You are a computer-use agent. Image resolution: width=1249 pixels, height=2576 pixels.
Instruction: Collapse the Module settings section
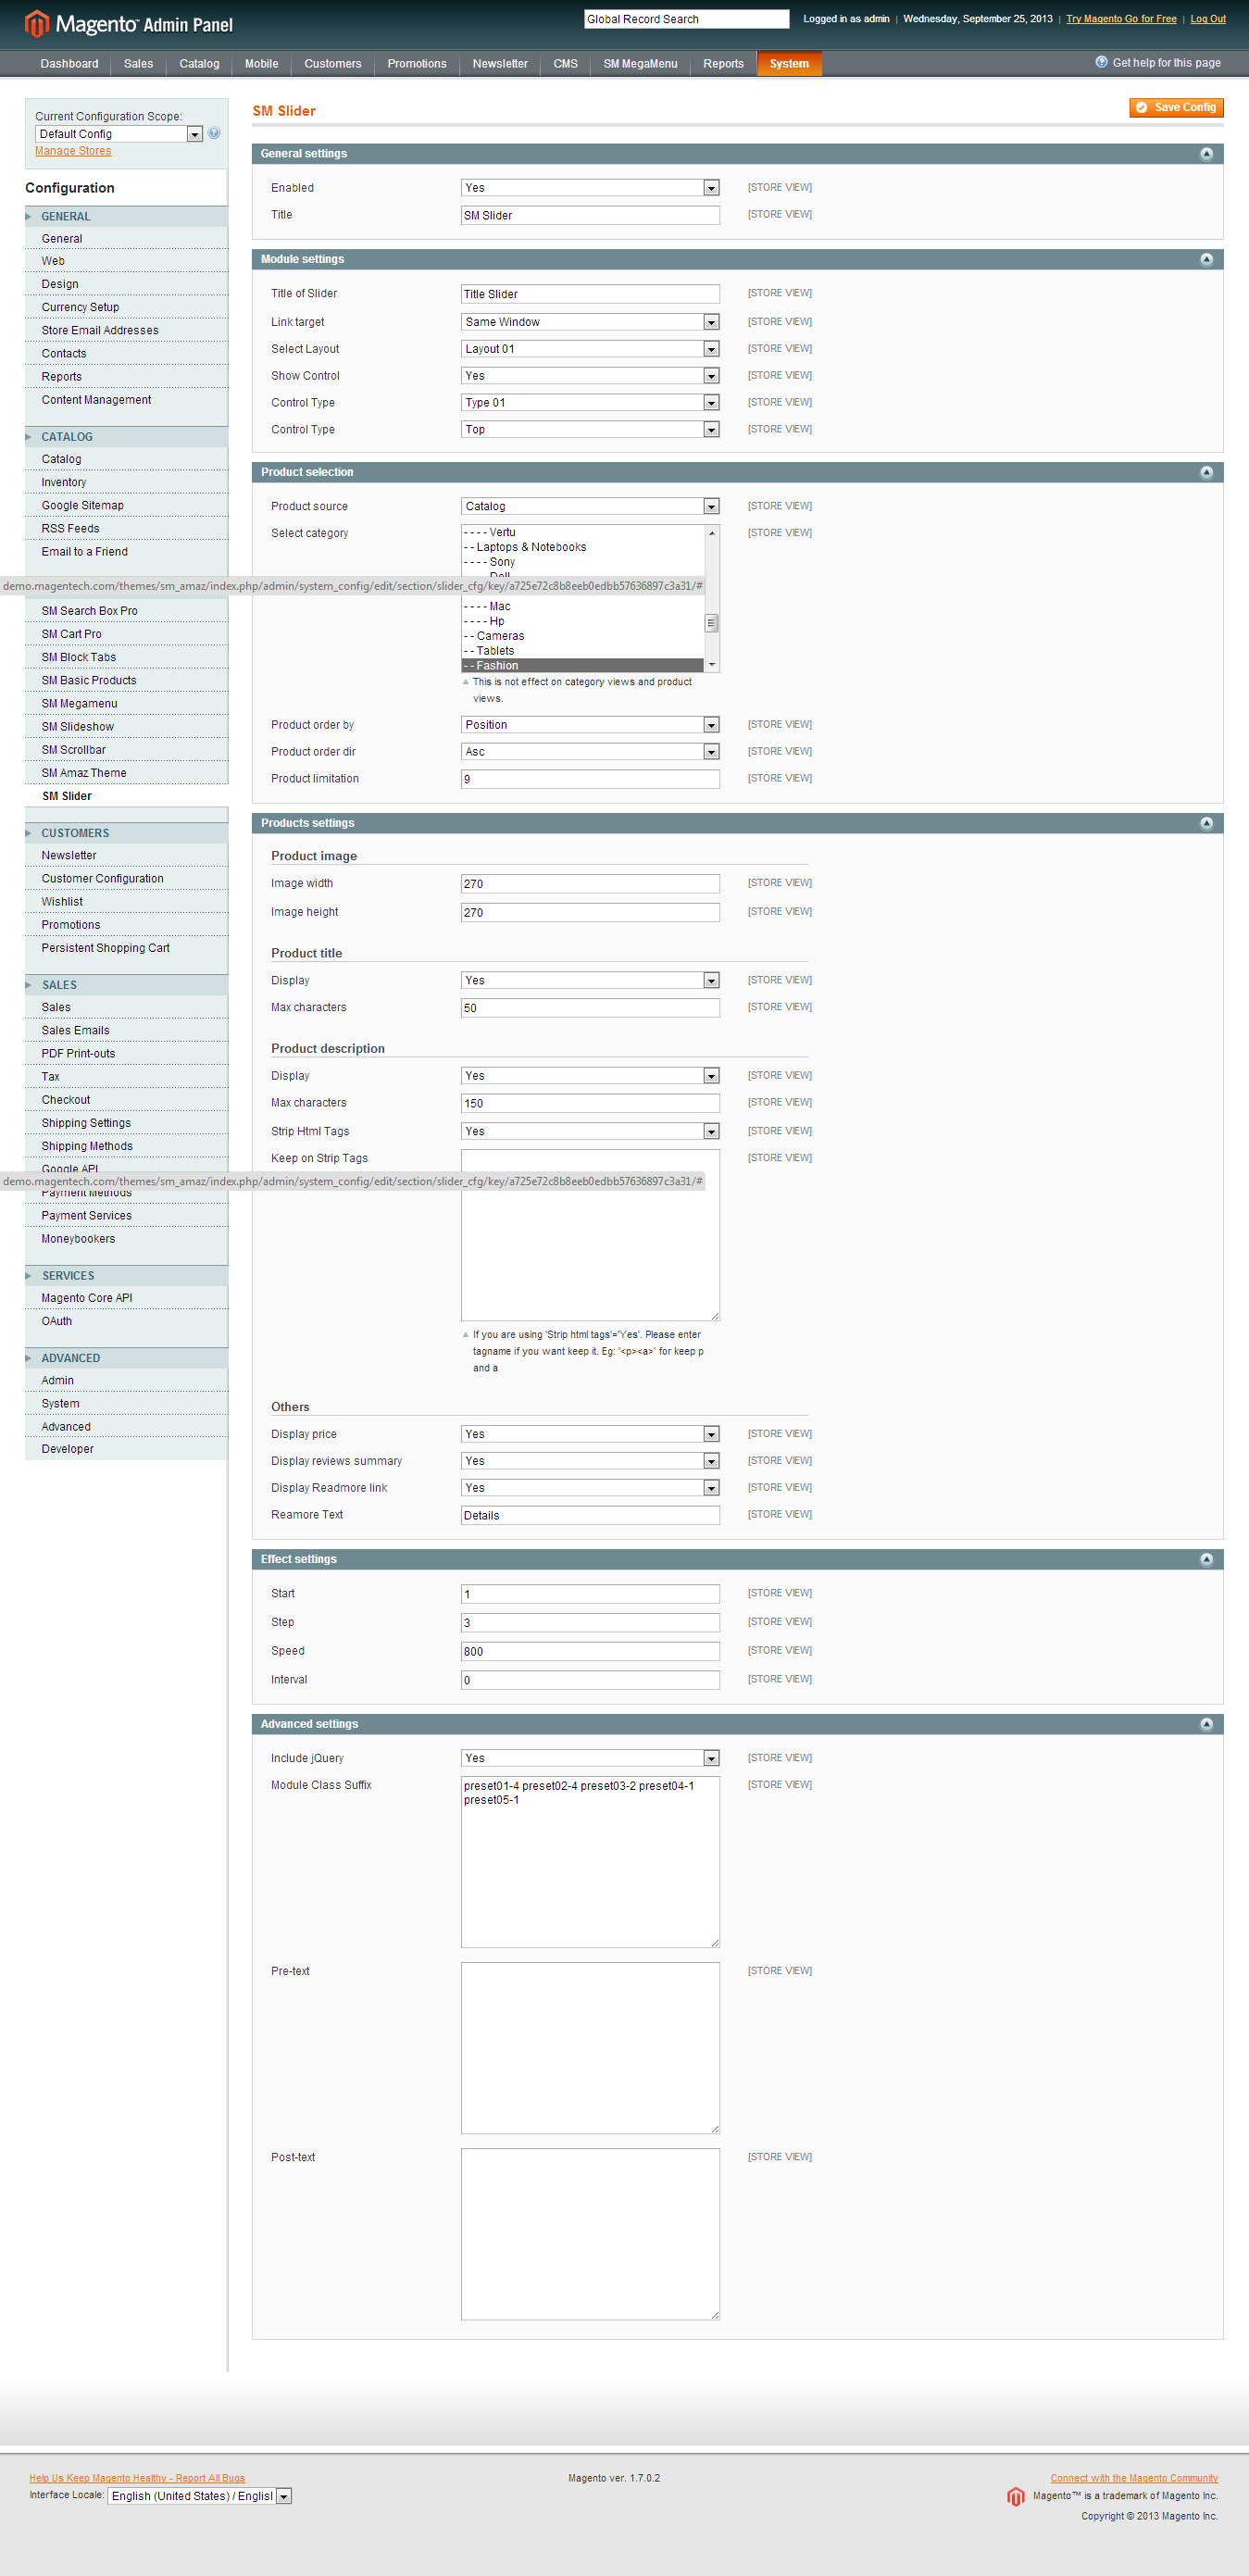point(1206,259)
